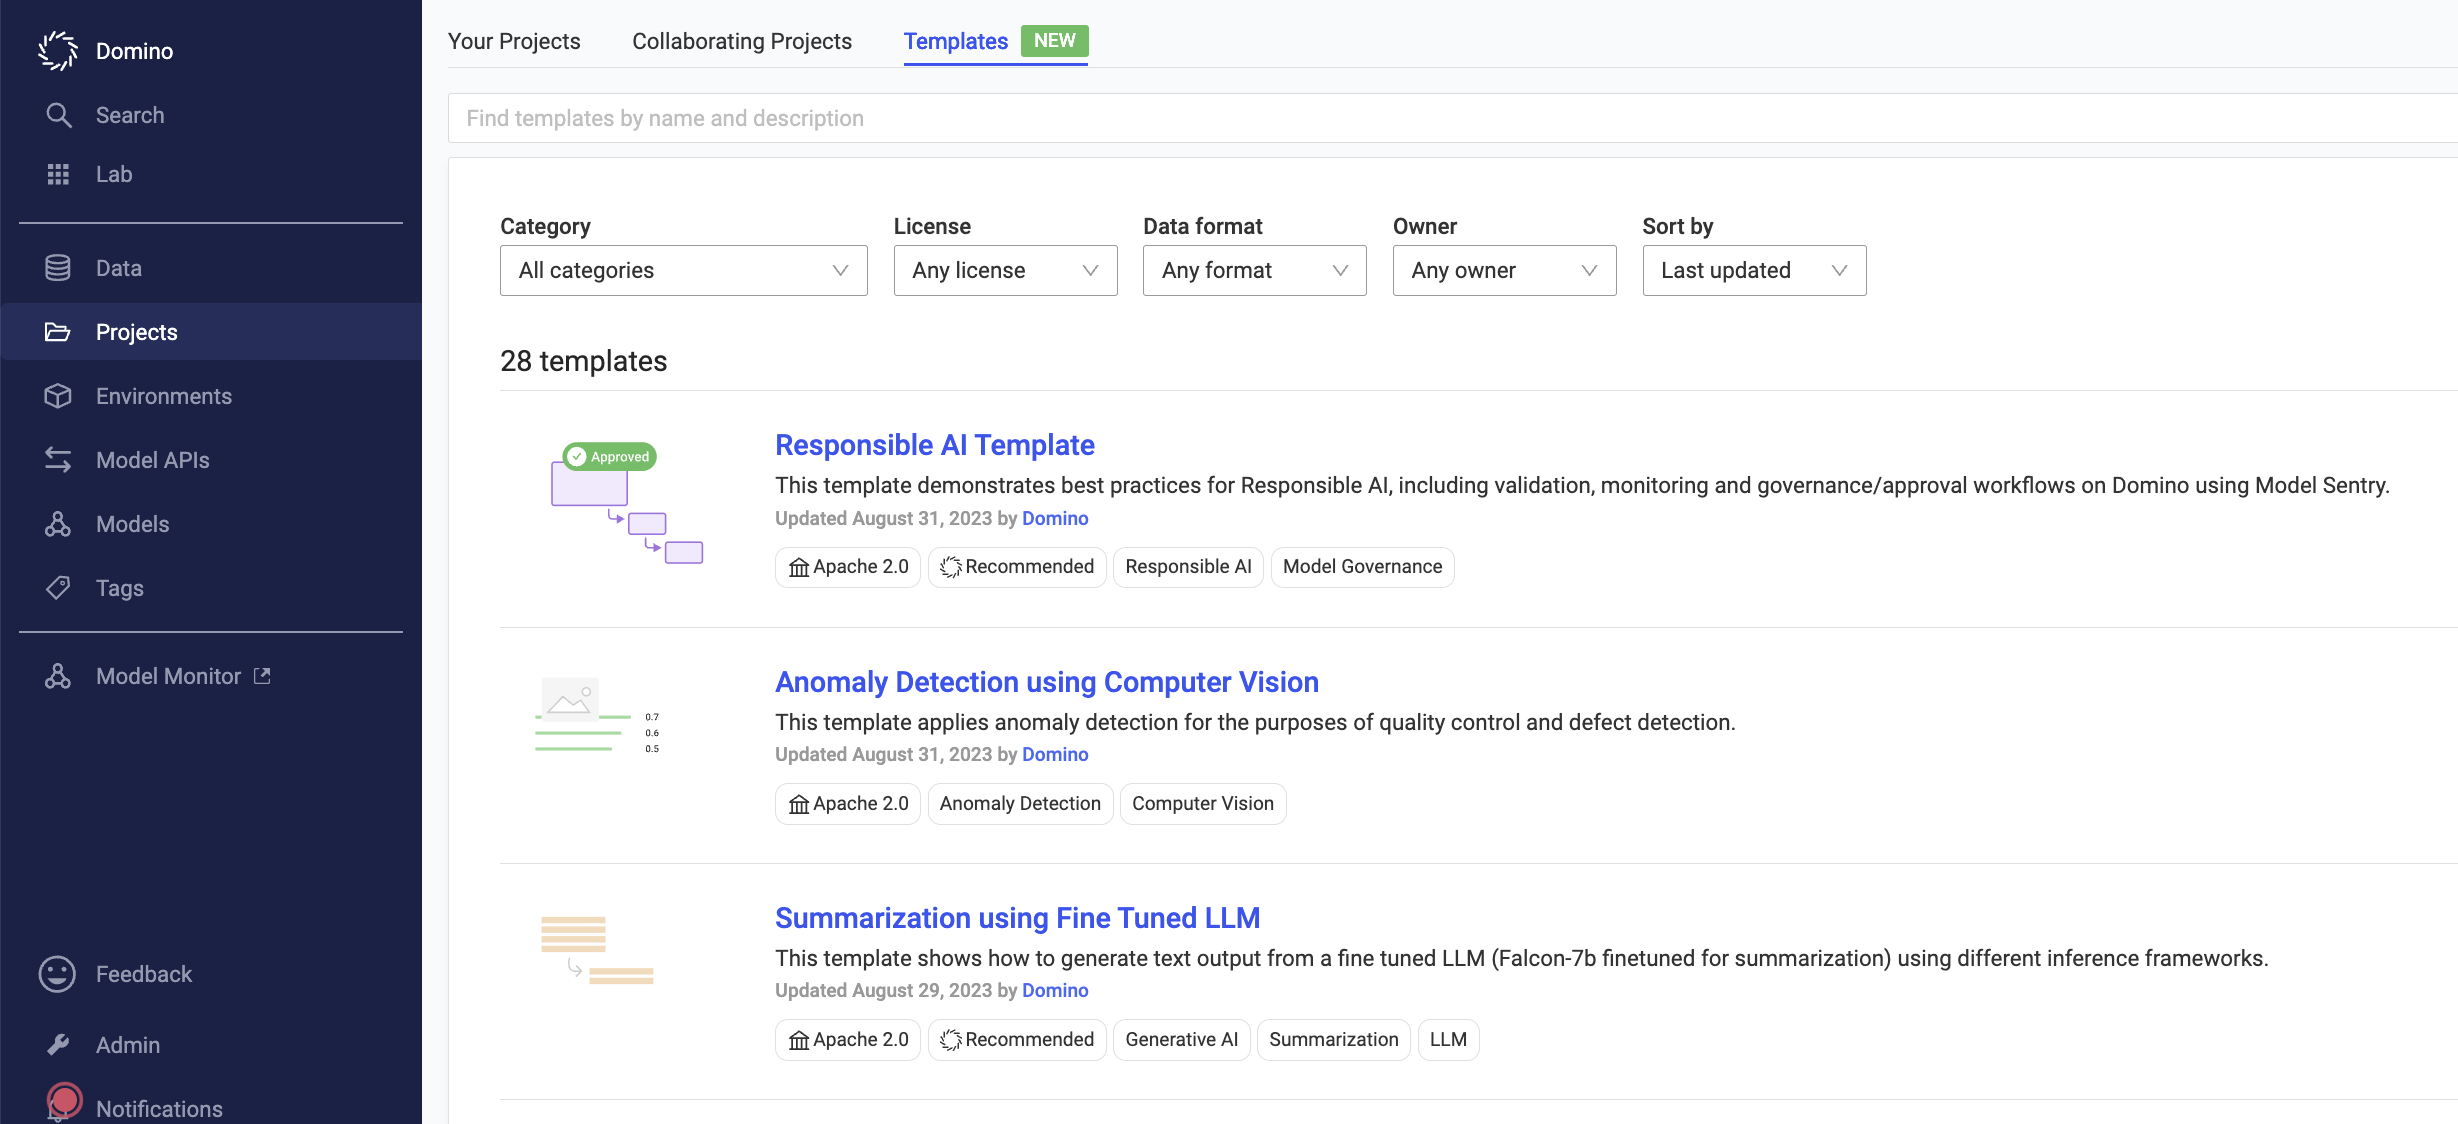This screenshot has height=1124, width=2458.
Task: Click the Anomaly Detection Computer Vision link
Action: [1047, 680]
